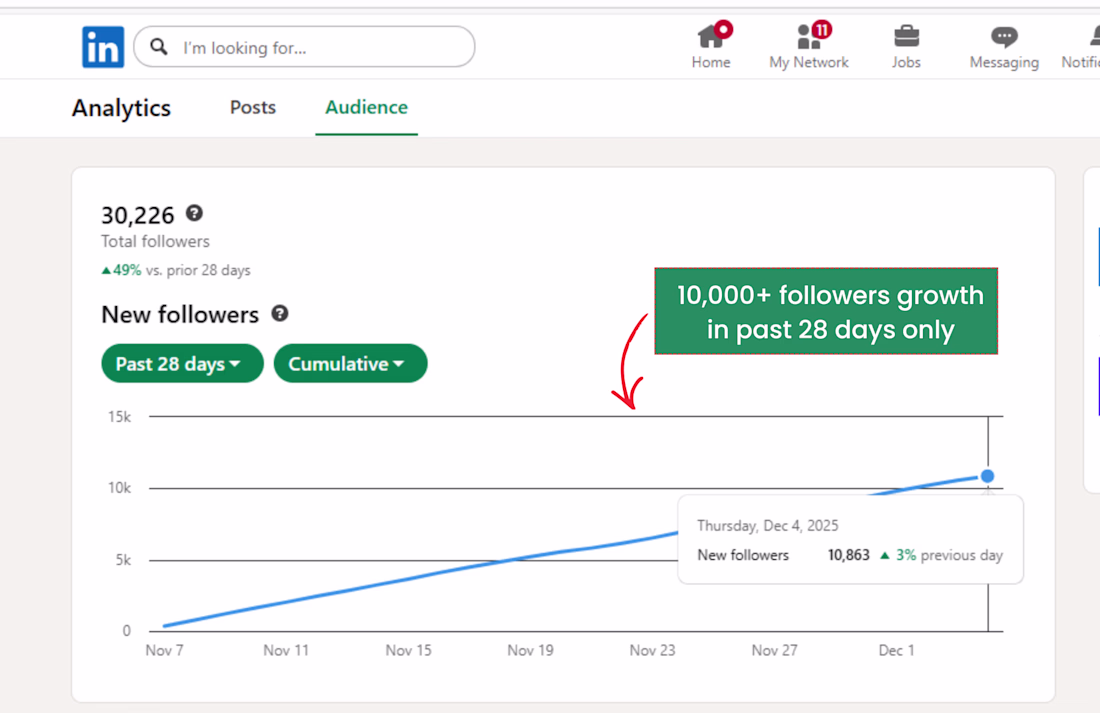Click help icon next to New followers
This screenshot has width=1100, height=713.
click(280, 313)
